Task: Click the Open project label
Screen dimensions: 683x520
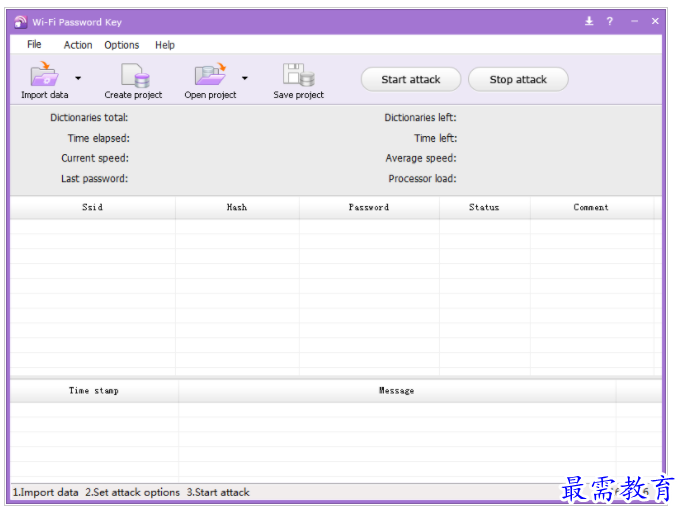Action: click(x=210, y=95)
